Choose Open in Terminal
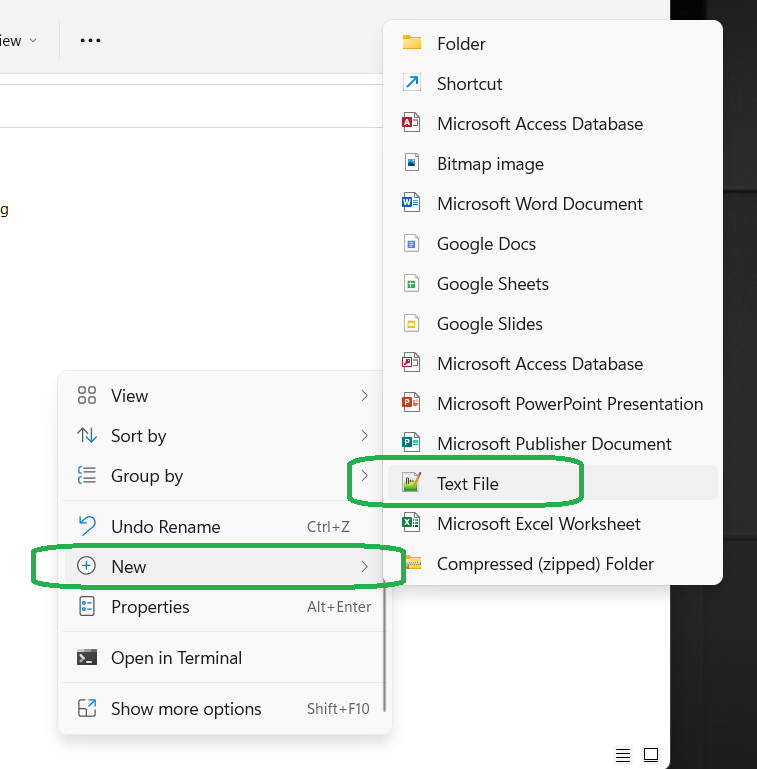 point(224,658)
